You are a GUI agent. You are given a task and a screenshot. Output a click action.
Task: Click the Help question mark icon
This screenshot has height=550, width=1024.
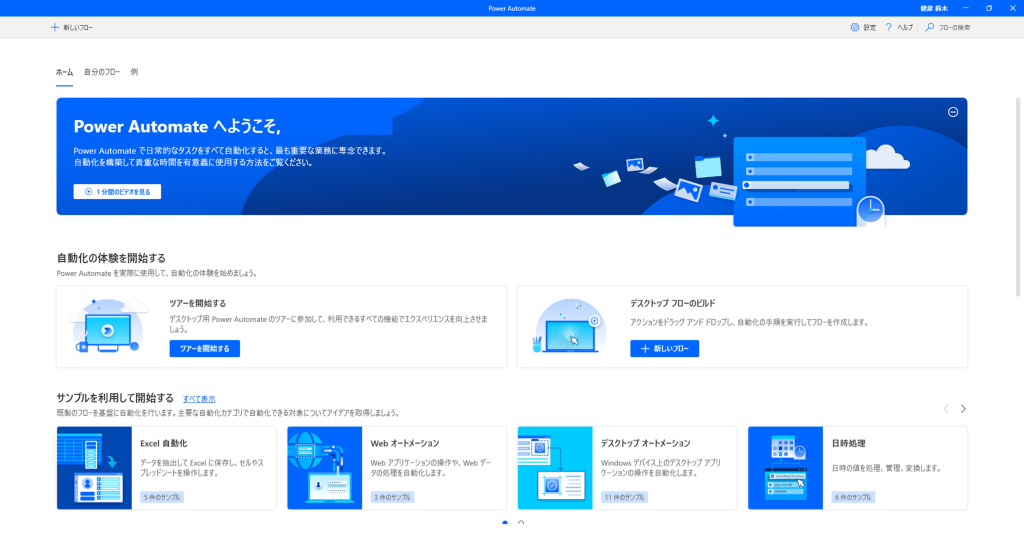(x=889, y=27)
